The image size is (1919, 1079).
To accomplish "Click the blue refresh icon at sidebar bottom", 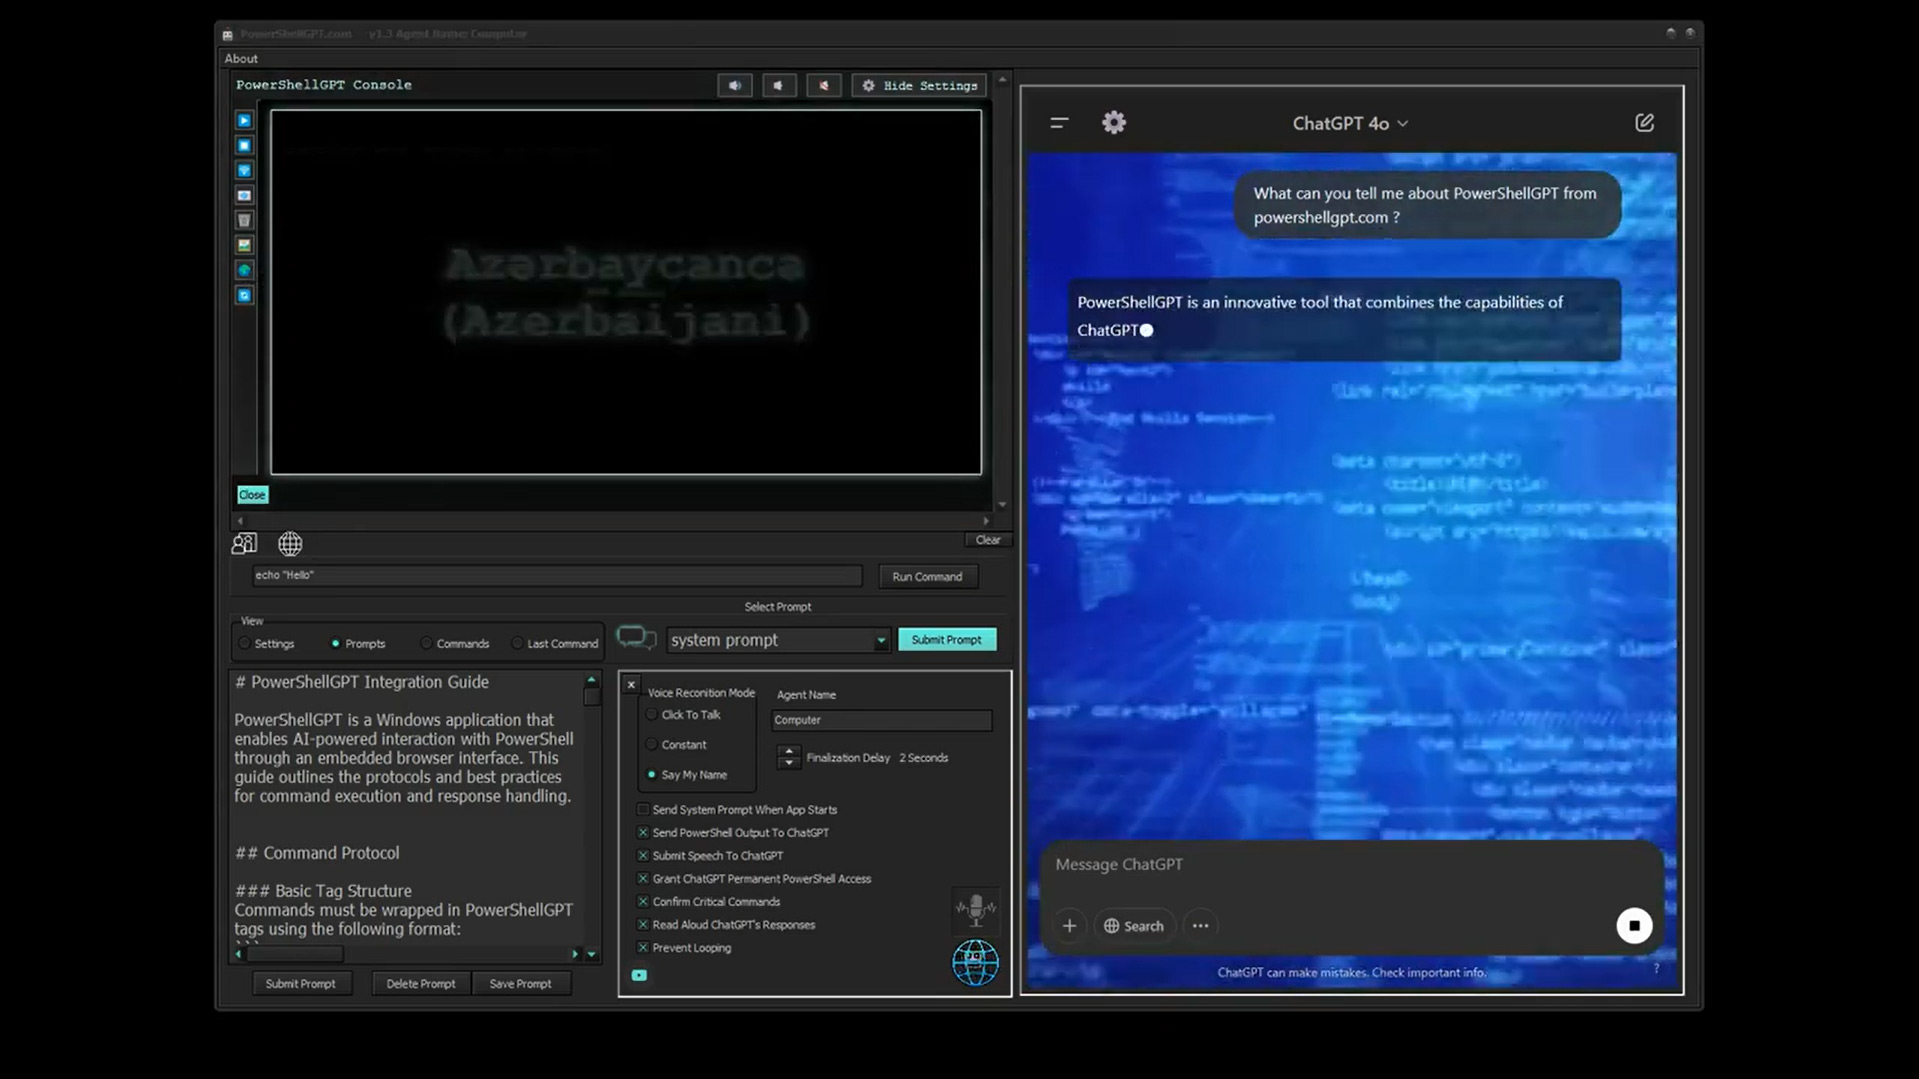I will click(244, 295).
